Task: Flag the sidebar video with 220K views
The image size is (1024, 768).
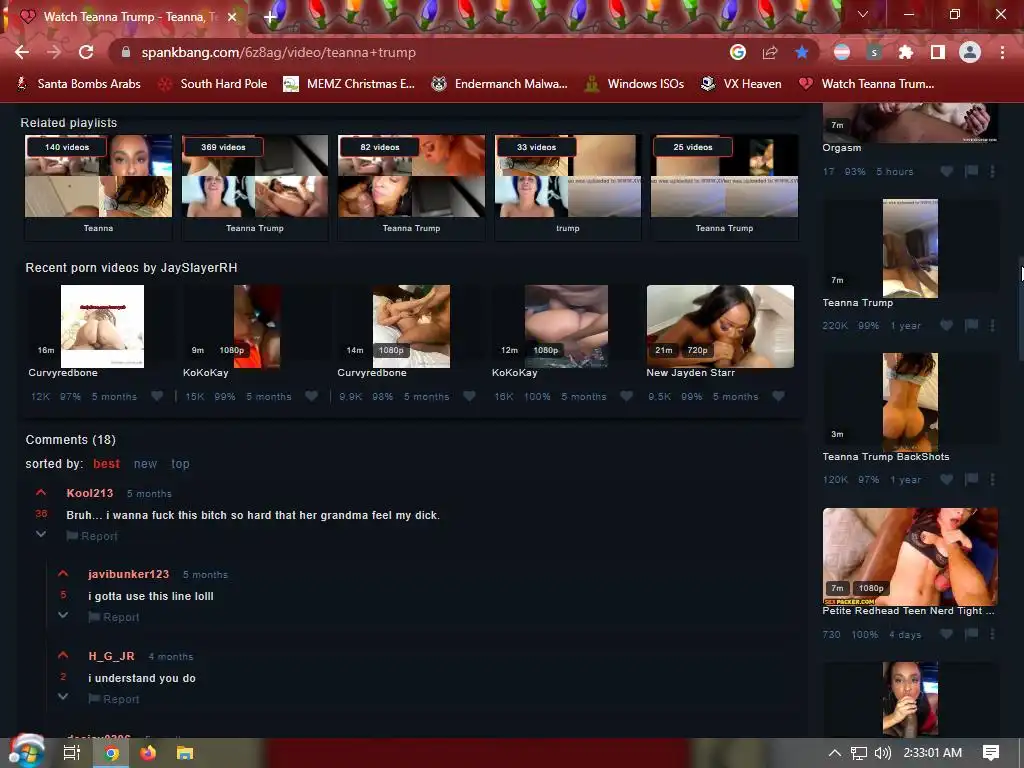Action: pos(972,325)
